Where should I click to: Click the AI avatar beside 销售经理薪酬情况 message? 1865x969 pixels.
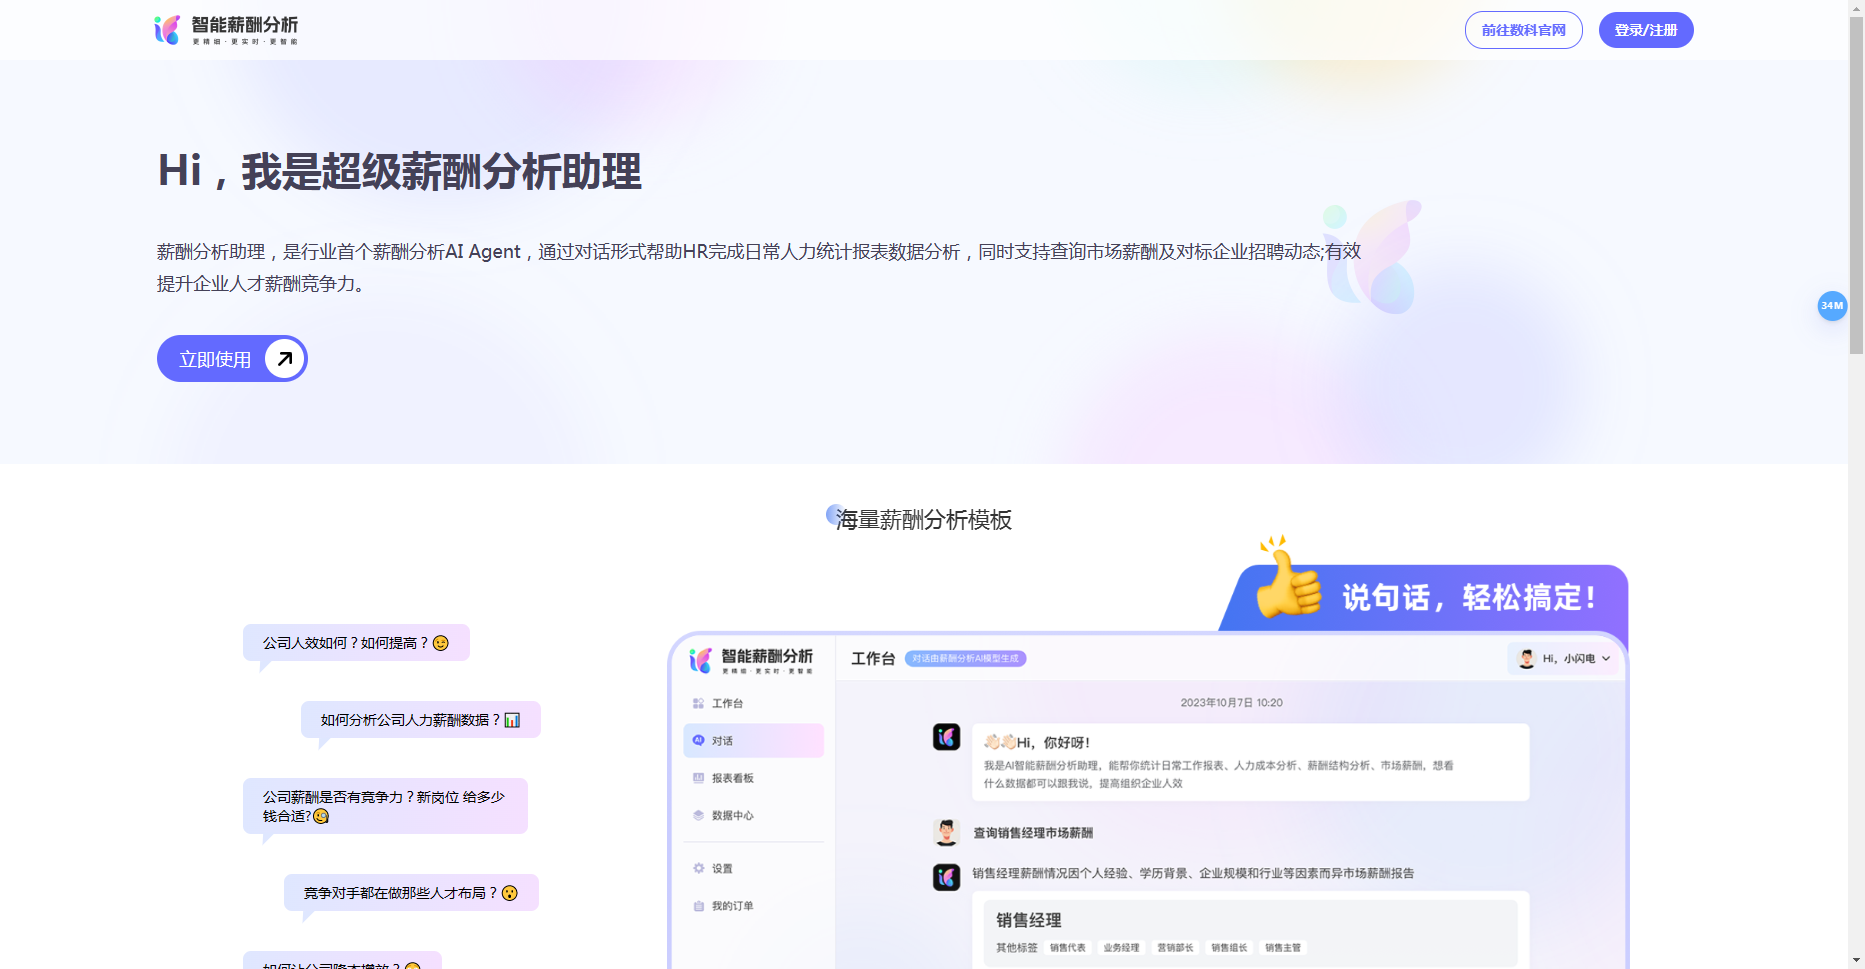click(x=946, y=877)
